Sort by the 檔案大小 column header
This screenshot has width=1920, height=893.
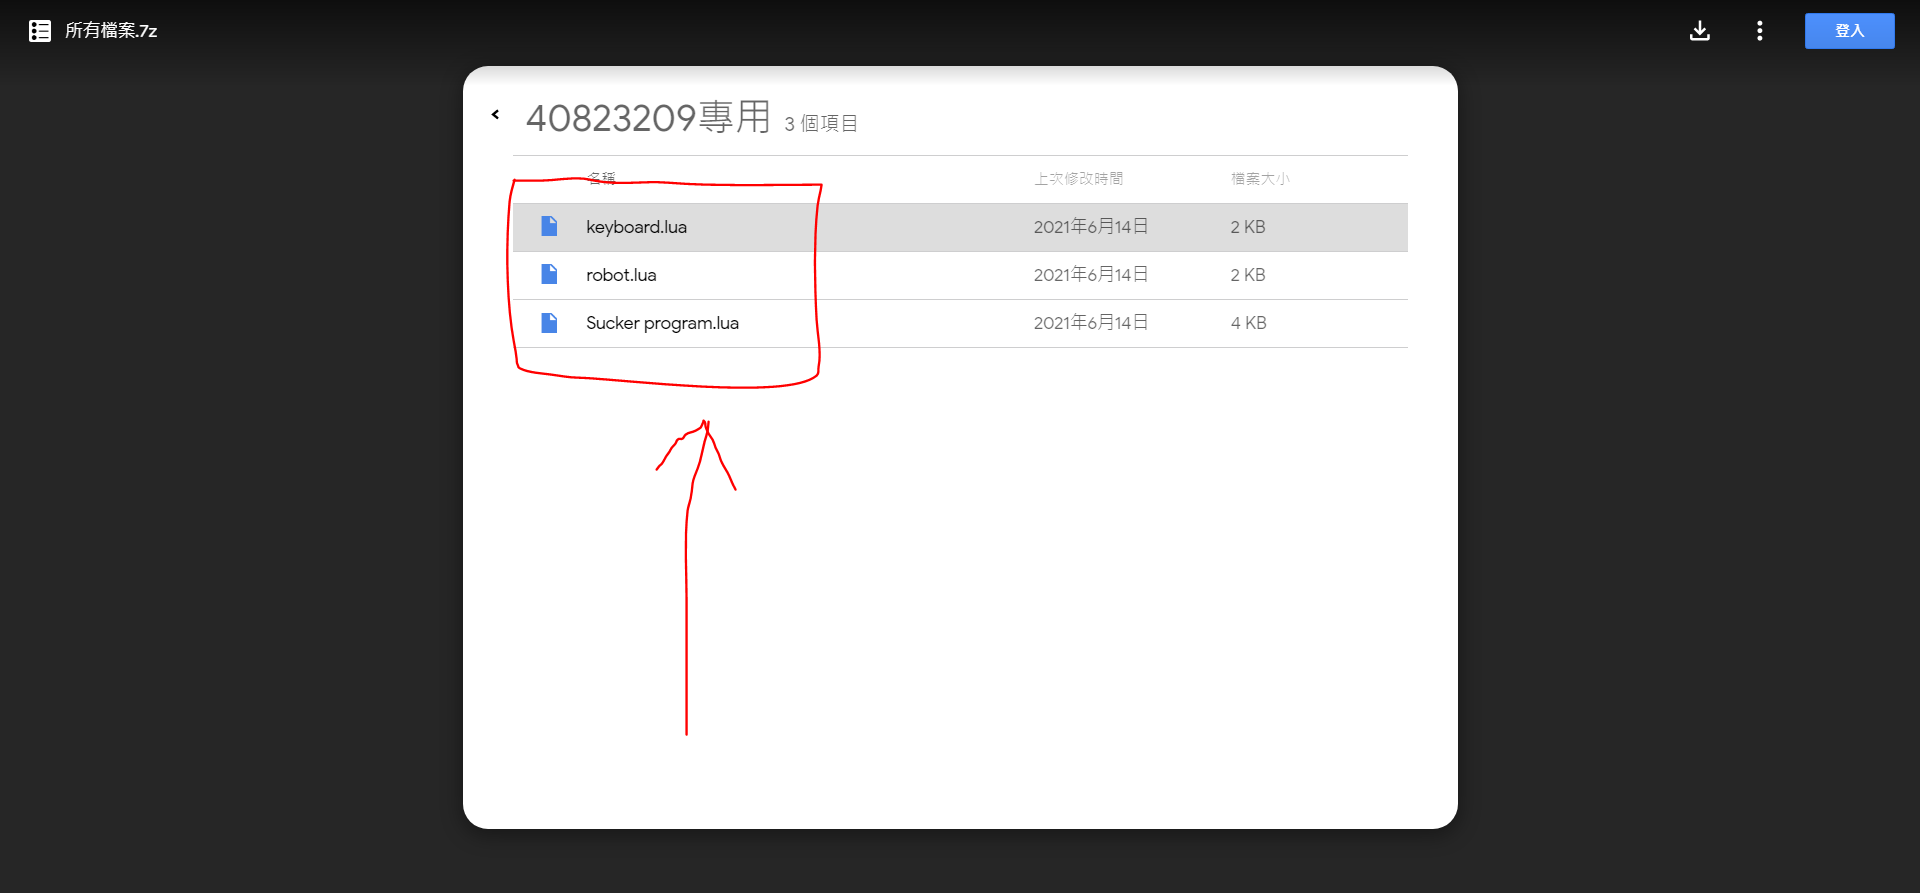[1260, 178]
